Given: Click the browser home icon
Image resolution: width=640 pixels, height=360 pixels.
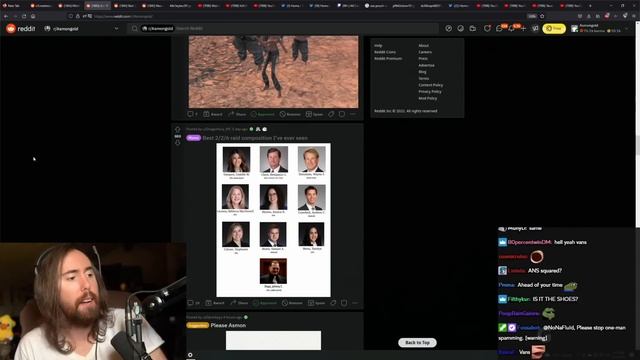Looking at the screenshot, I should (33, 16).
